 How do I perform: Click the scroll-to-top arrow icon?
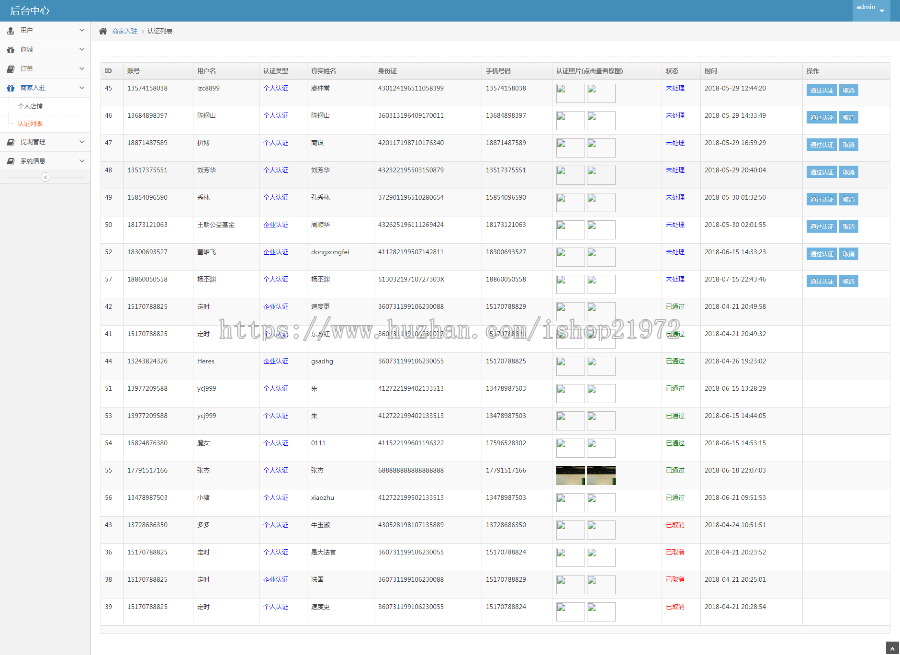(x=891, y=648)
